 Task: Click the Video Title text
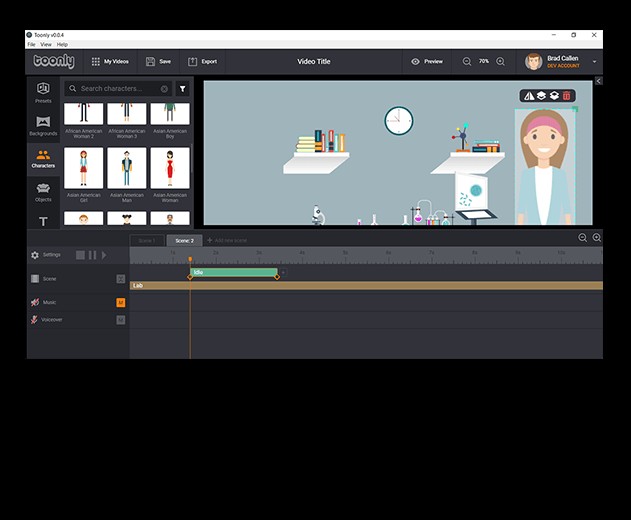click(x=314, y=62)
